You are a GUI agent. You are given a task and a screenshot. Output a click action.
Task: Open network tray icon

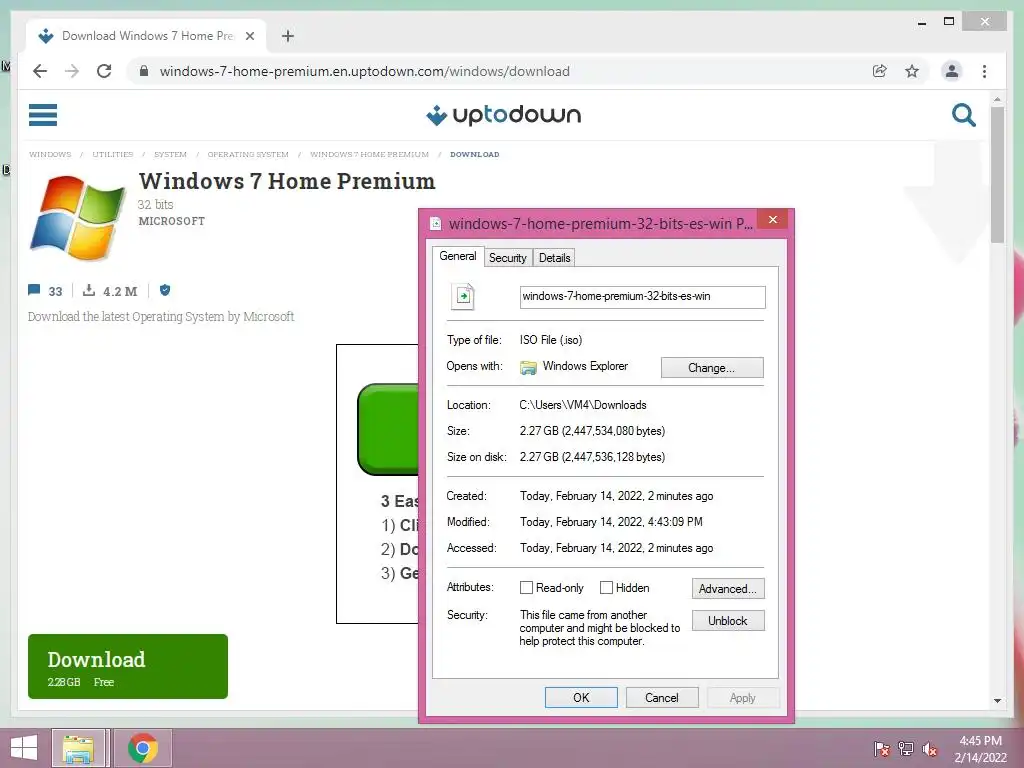tap(906, 749)
